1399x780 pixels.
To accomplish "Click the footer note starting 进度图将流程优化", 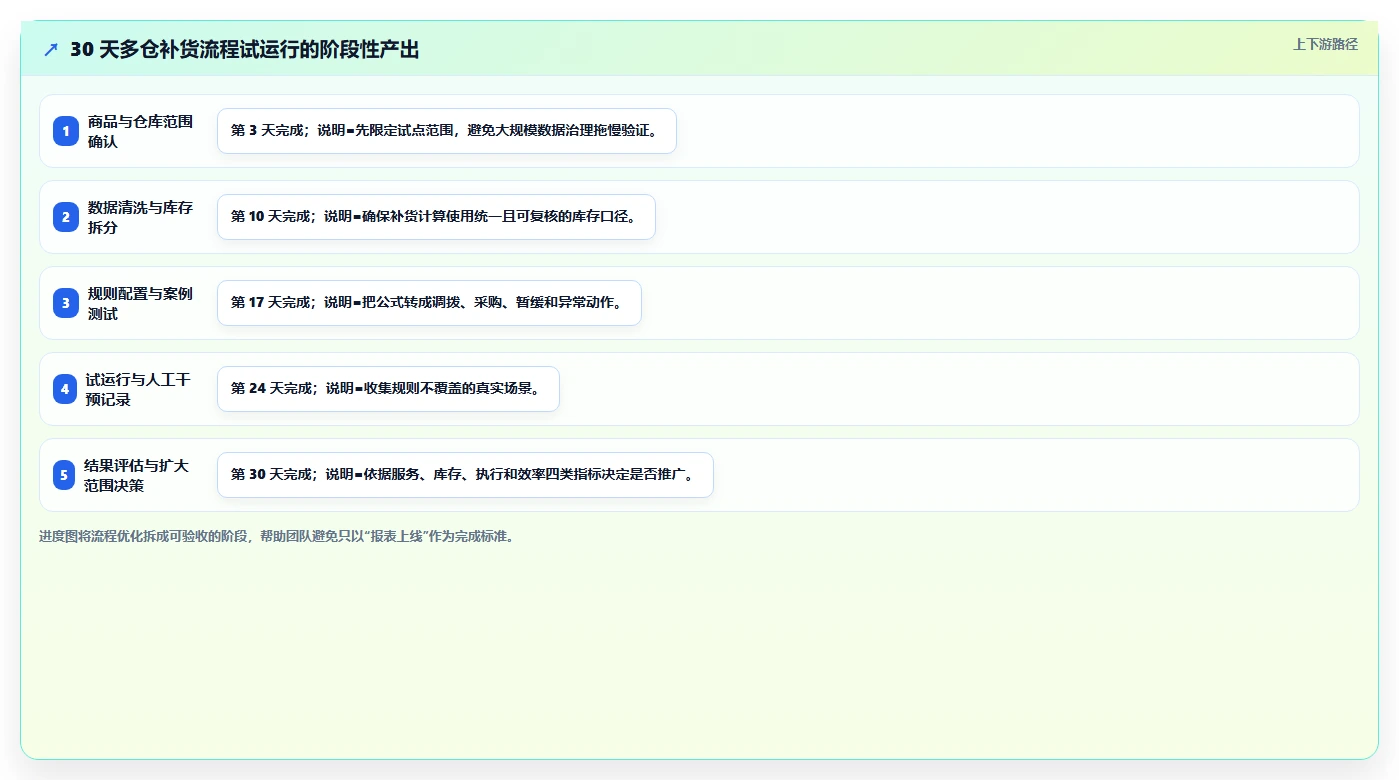I will (x=277, y=536).
